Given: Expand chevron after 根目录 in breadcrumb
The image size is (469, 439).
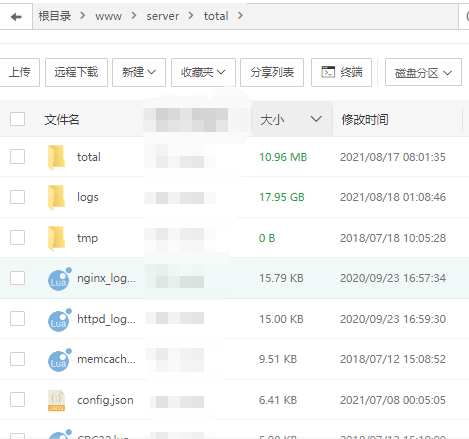Looking at the screenshot, I should tap(83, 15).
